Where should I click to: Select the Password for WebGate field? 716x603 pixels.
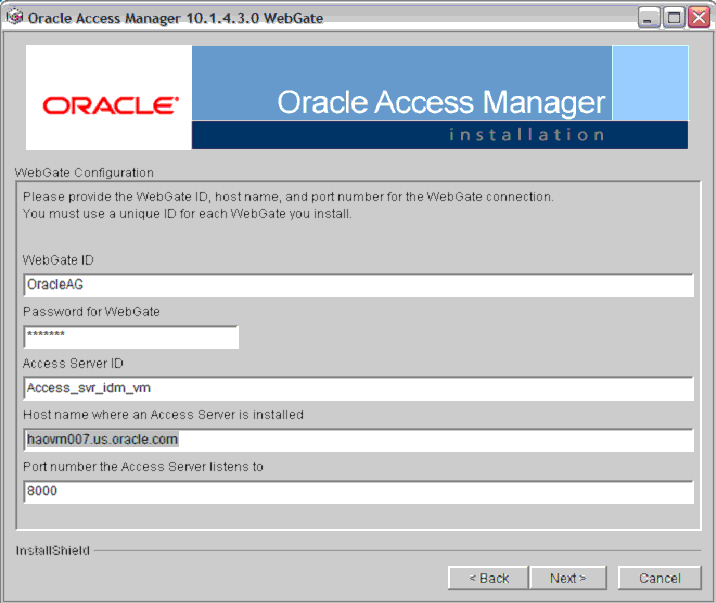pyautogui.click(x=131, y=337)
